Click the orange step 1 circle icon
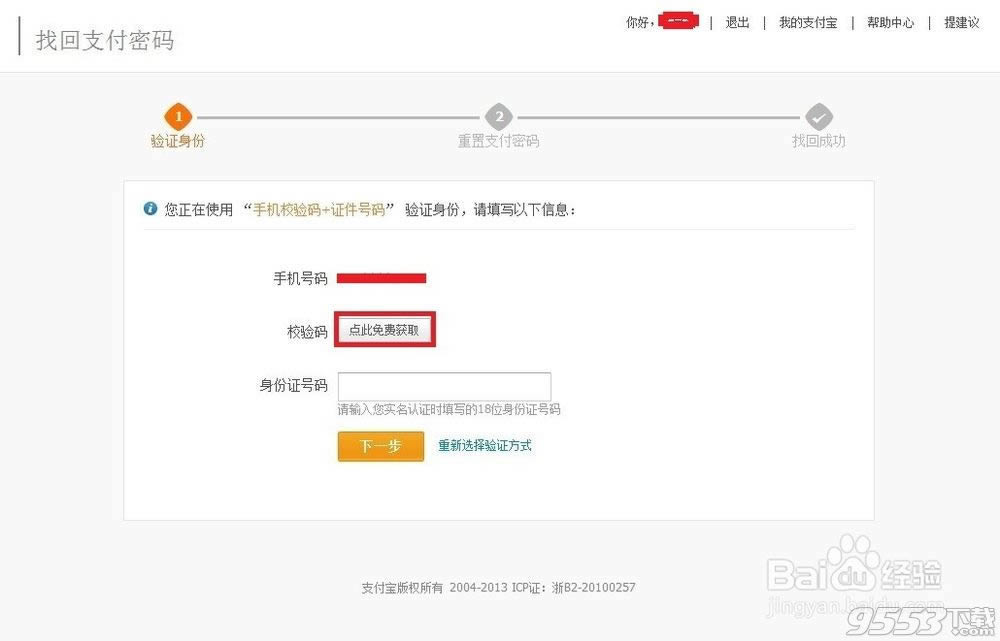 click(177, 117)
